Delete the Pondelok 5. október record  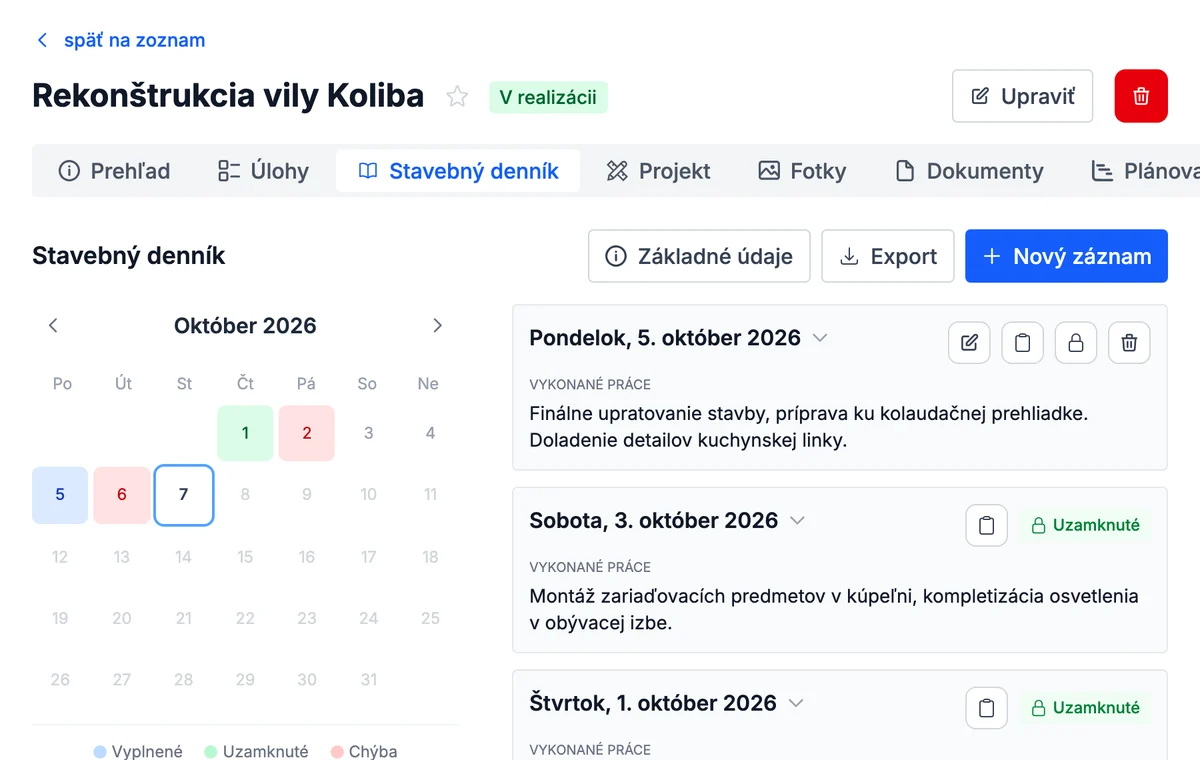coord(1129,343)
